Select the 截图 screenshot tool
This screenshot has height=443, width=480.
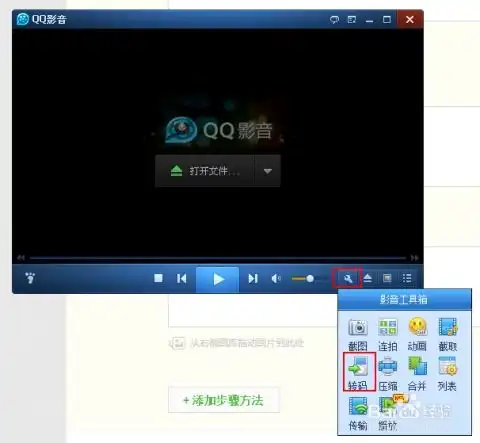click(x=358, y=335)
